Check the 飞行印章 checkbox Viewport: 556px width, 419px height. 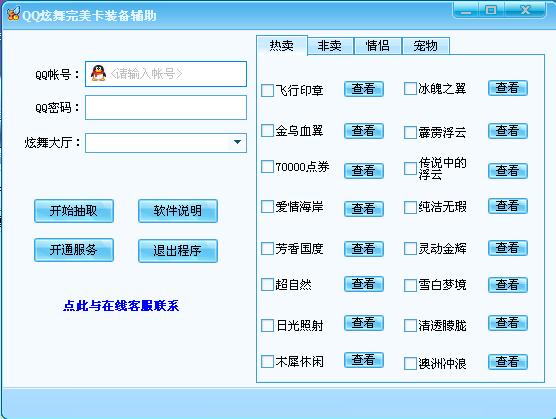(x=267, y=90)
